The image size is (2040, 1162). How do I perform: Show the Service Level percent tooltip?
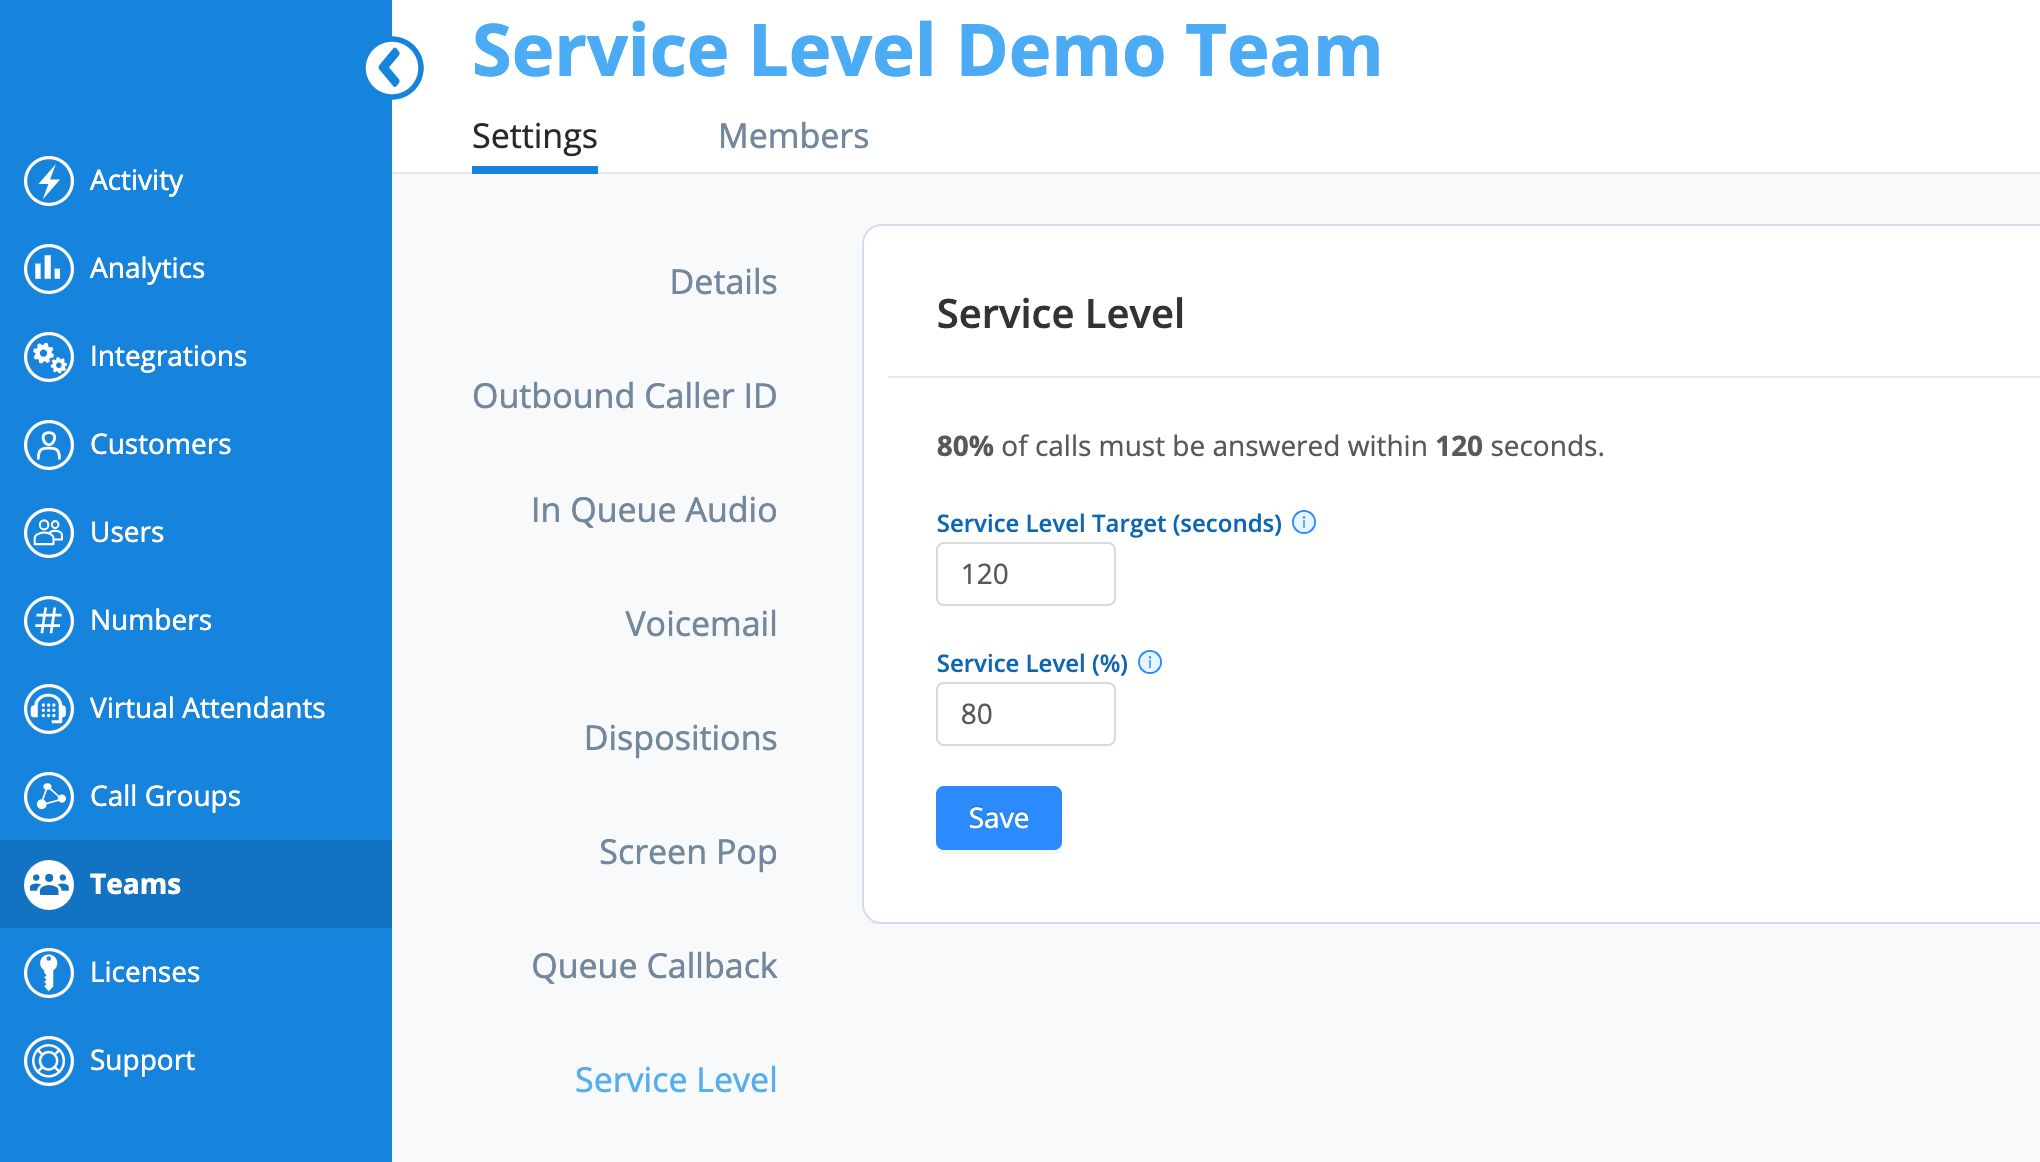coord(1150,662)
